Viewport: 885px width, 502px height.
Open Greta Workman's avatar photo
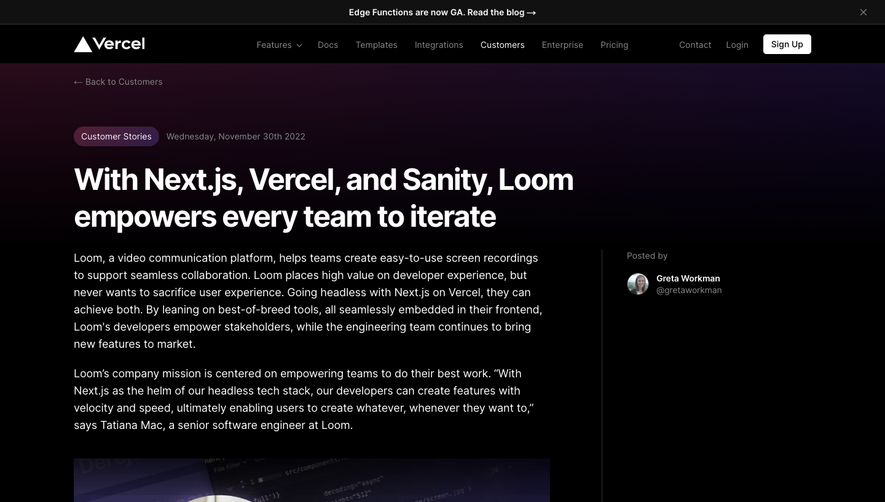point(638,284)
